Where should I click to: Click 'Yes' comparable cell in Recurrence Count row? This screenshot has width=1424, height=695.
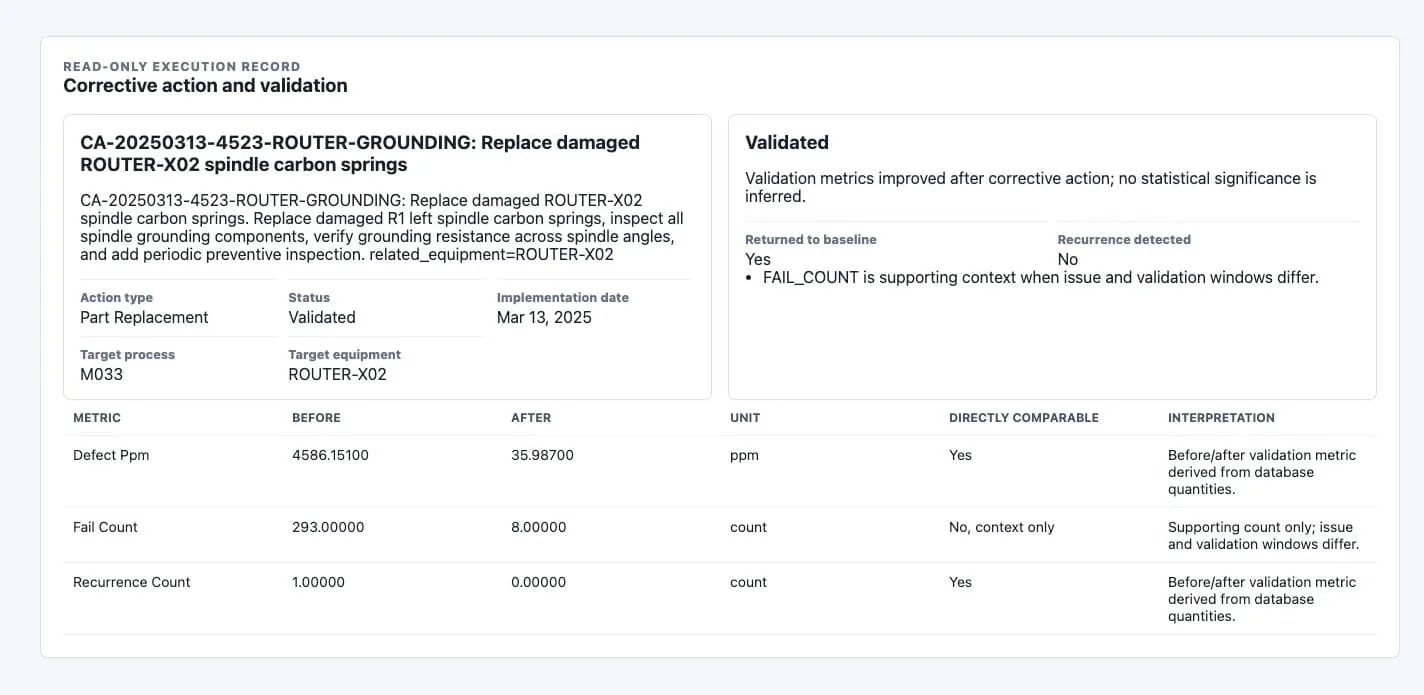click(x=960, y=582)
